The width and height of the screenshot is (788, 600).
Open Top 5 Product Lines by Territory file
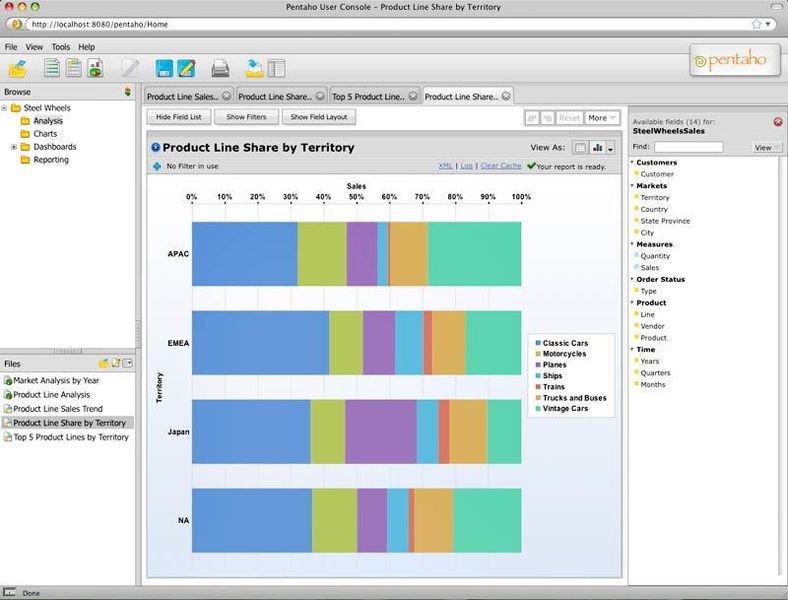point(70,437)
